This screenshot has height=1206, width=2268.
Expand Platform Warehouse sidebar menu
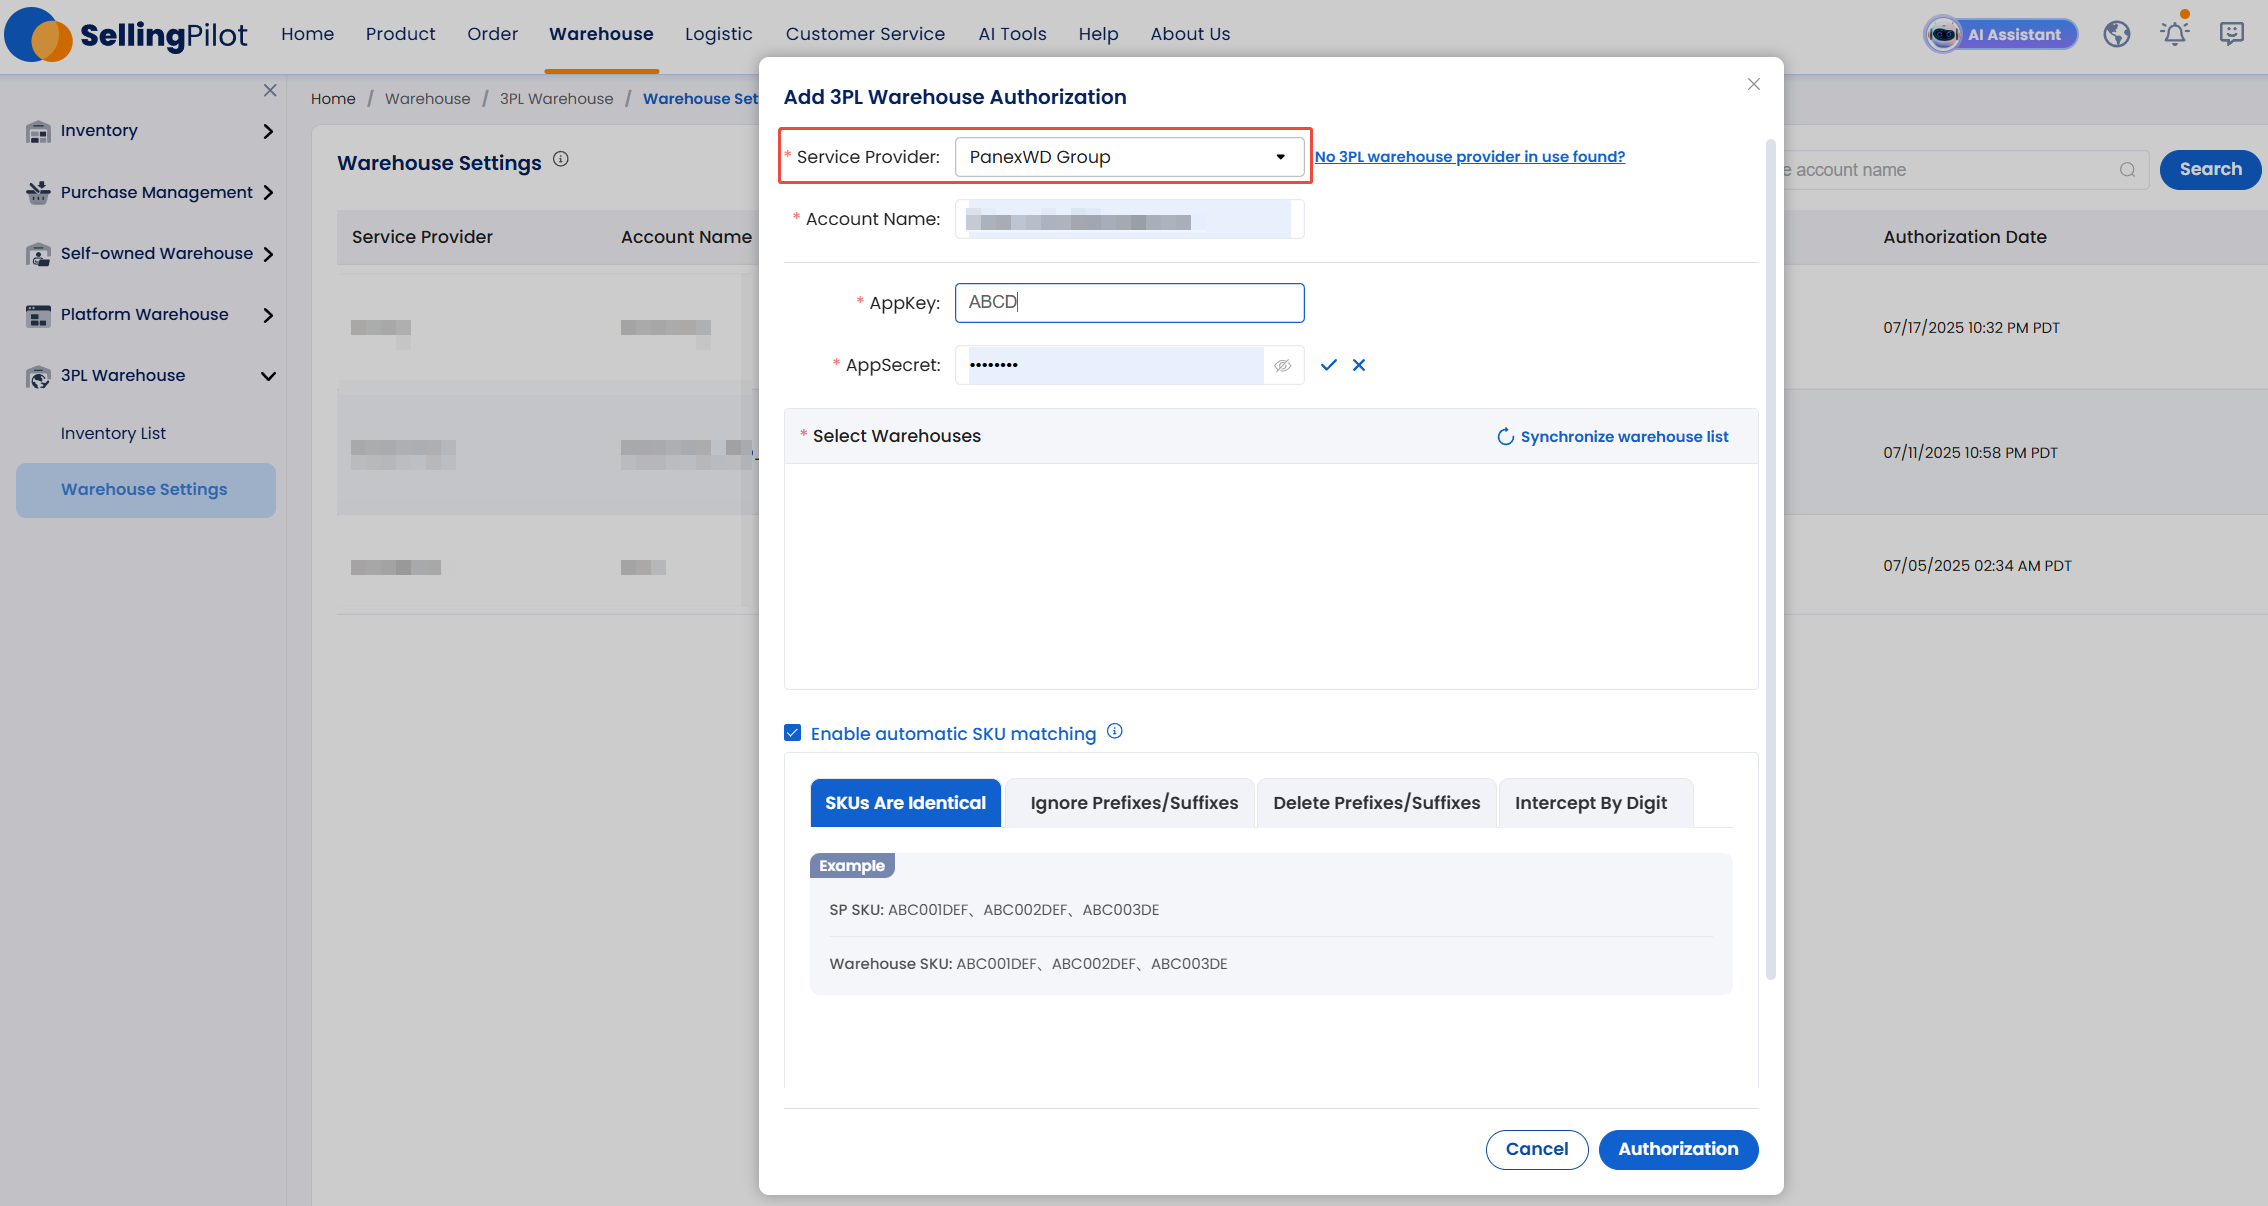268,315
